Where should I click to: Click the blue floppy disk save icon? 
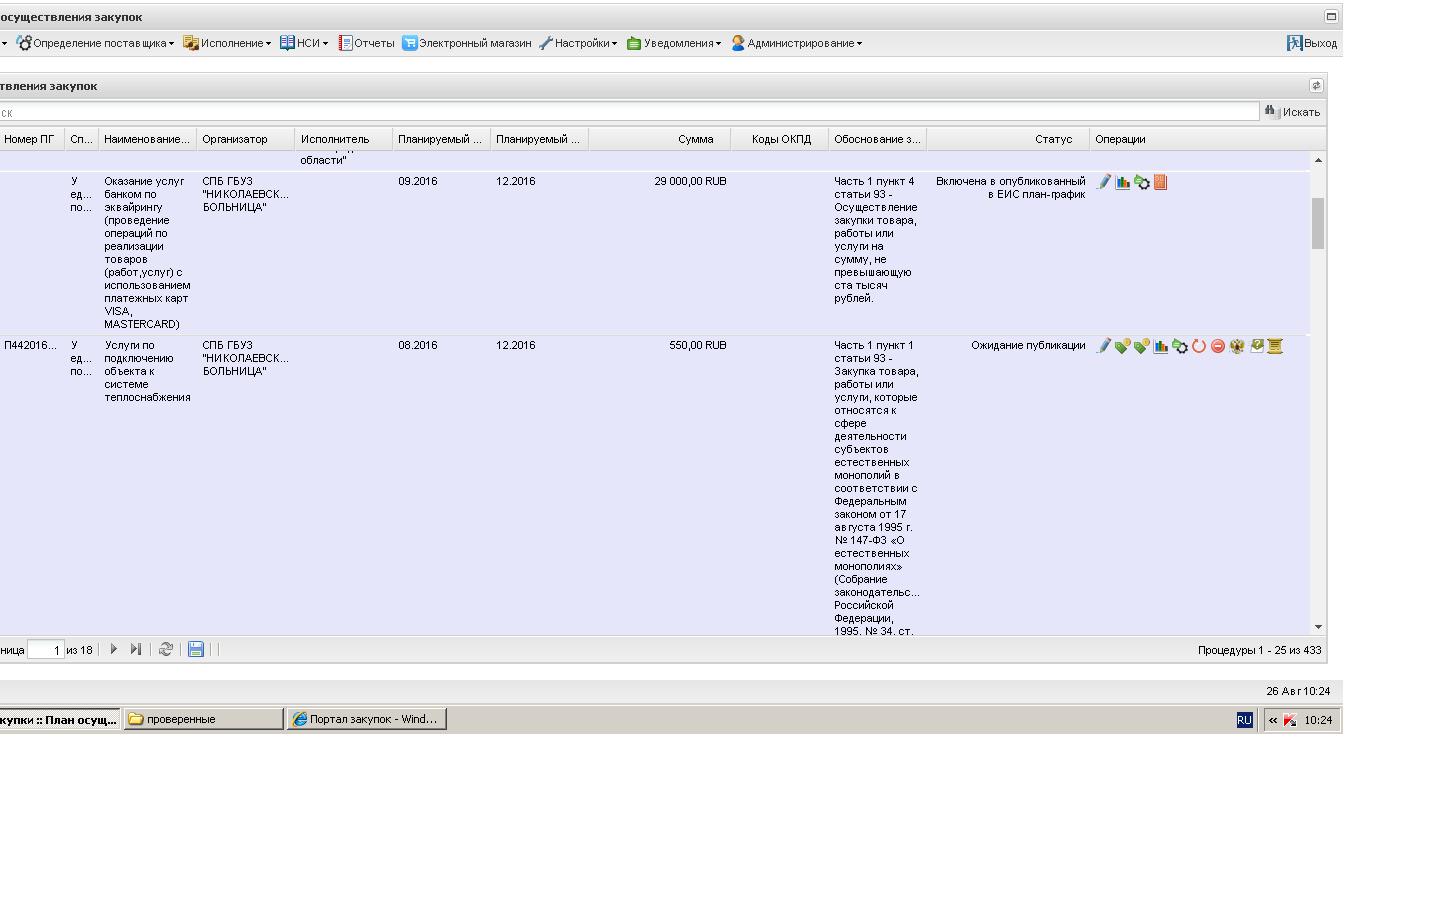tap(196, 649)
